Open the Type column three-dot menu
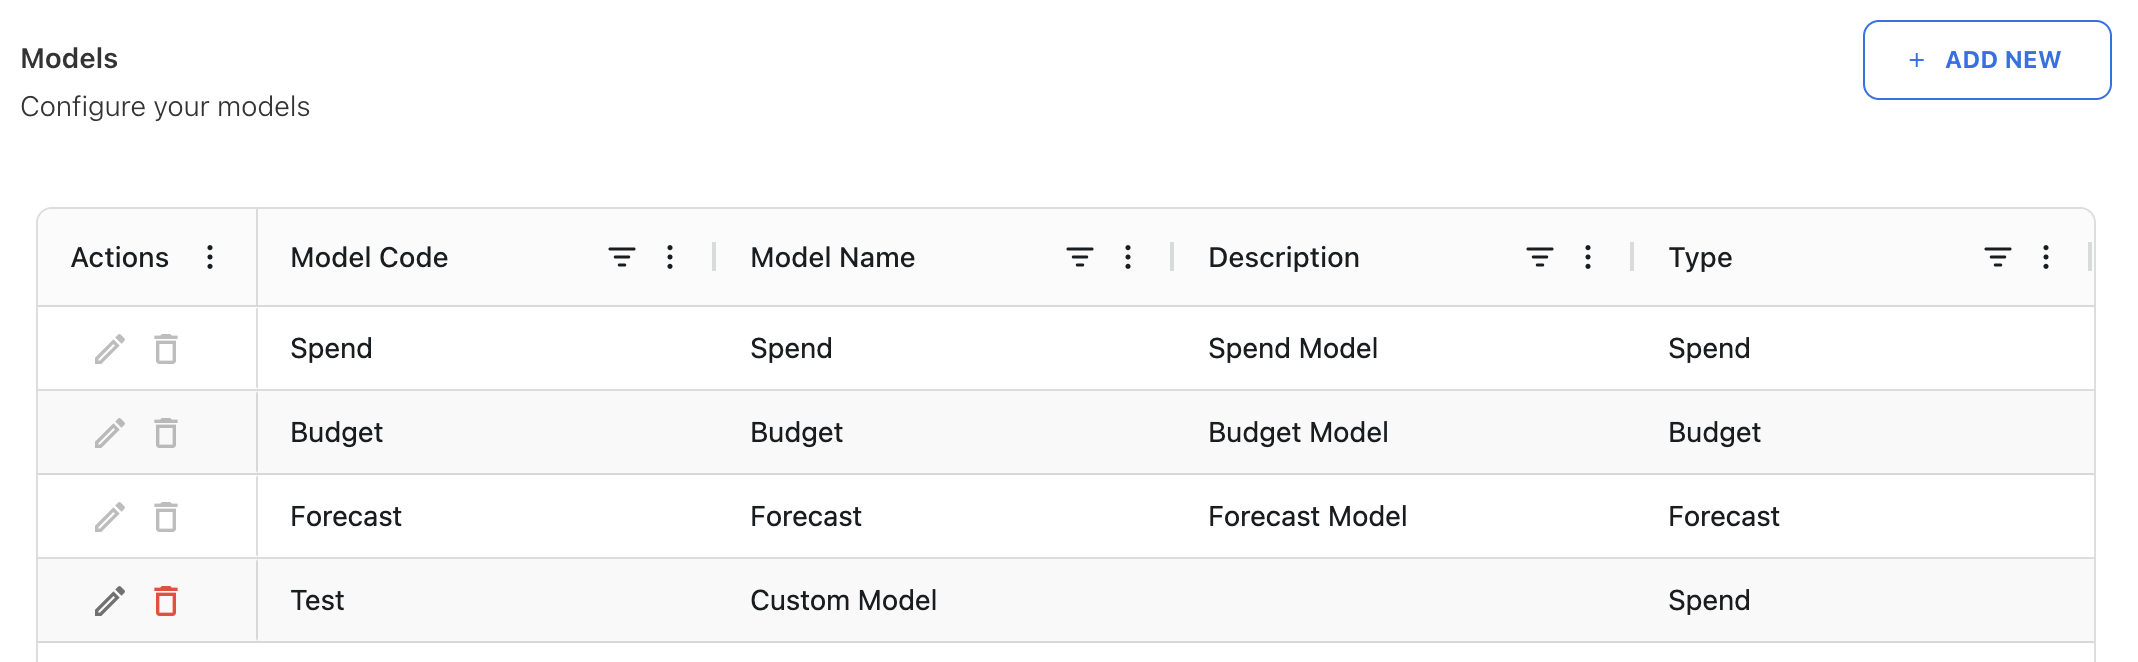2138x662 pixels. tap(2045, 257)
